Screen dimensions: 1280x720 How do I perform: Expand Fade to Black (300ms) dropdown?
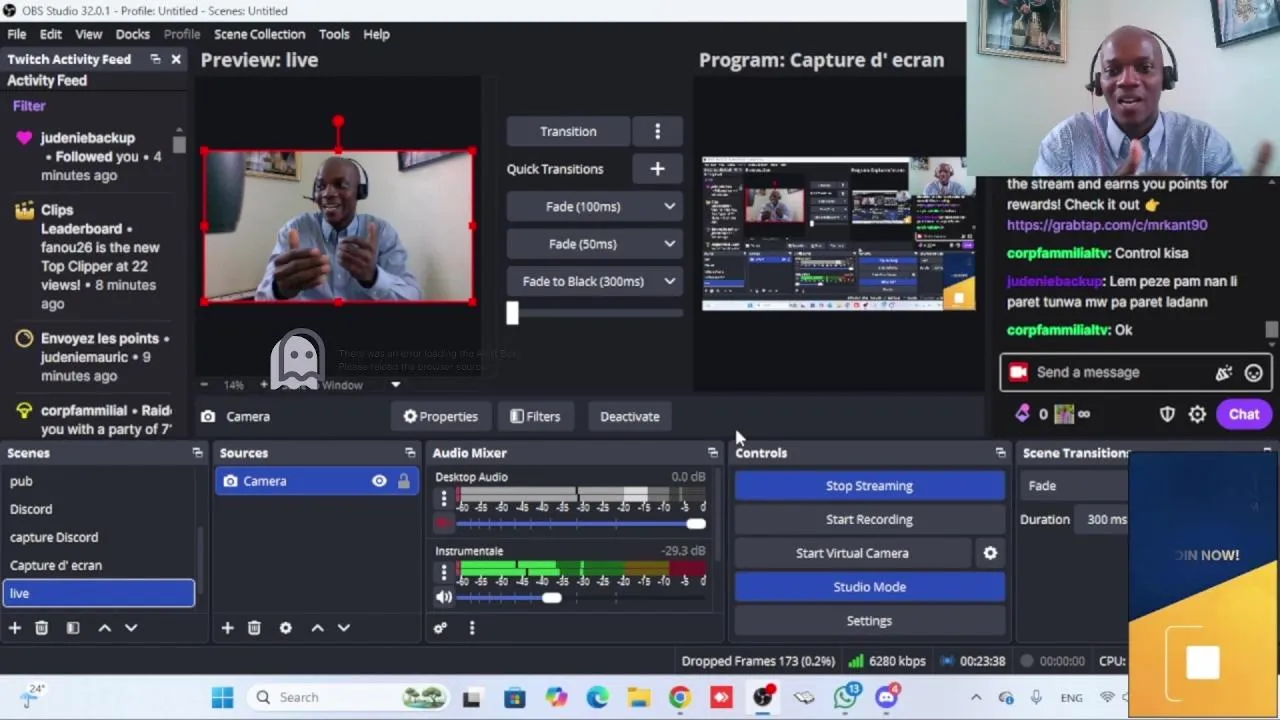[669, 281]
